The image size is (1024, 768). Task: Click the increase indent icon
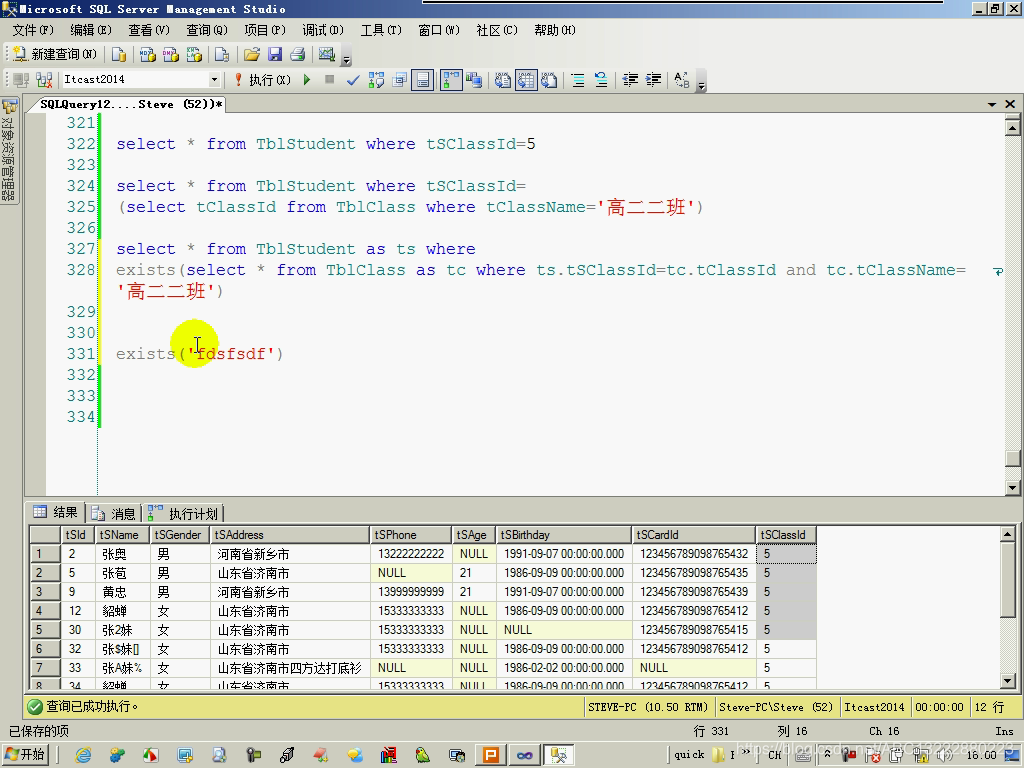pyautogui.click(x=653, y=80)
